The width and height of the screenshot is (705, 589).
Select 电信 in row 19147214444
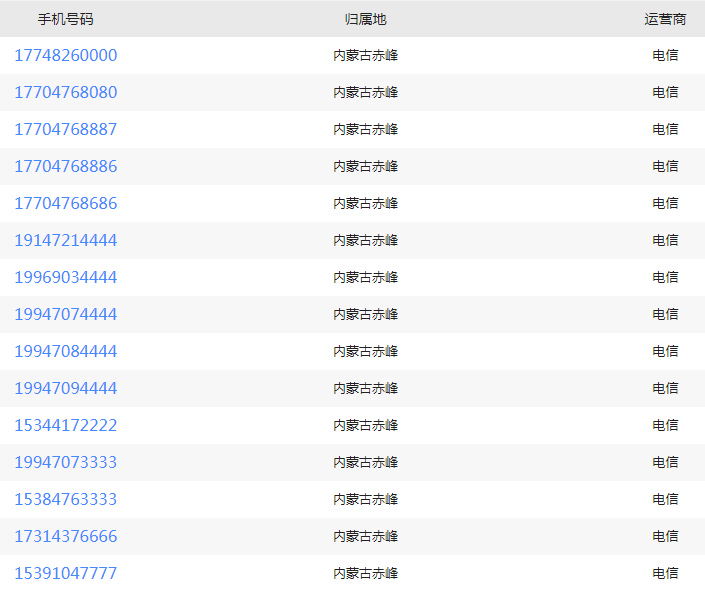pos(665,240)
